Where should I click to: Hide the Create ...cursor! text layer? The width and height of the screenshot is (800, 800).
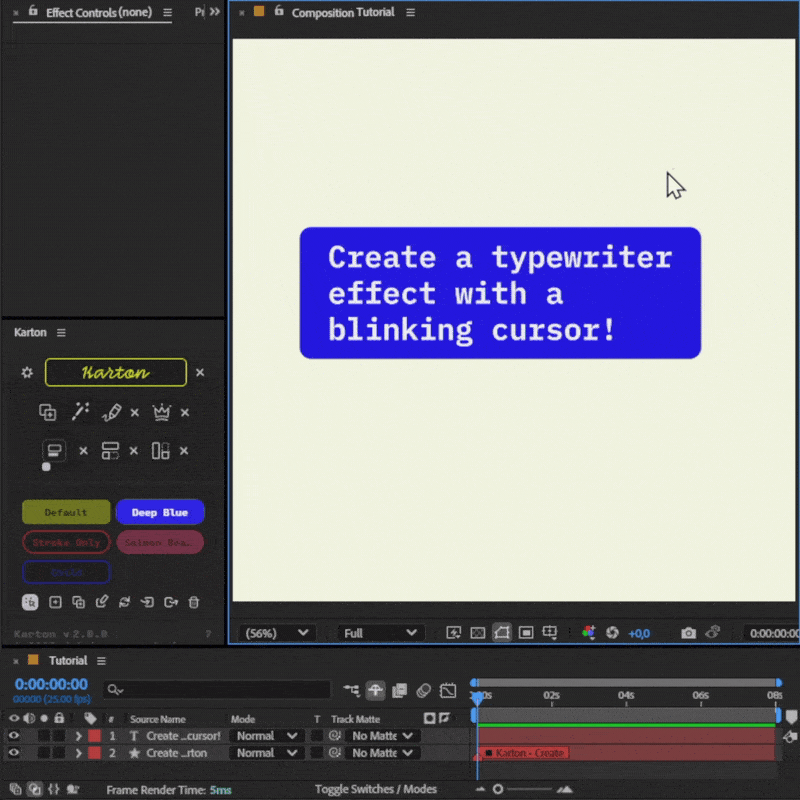[13, 735]
